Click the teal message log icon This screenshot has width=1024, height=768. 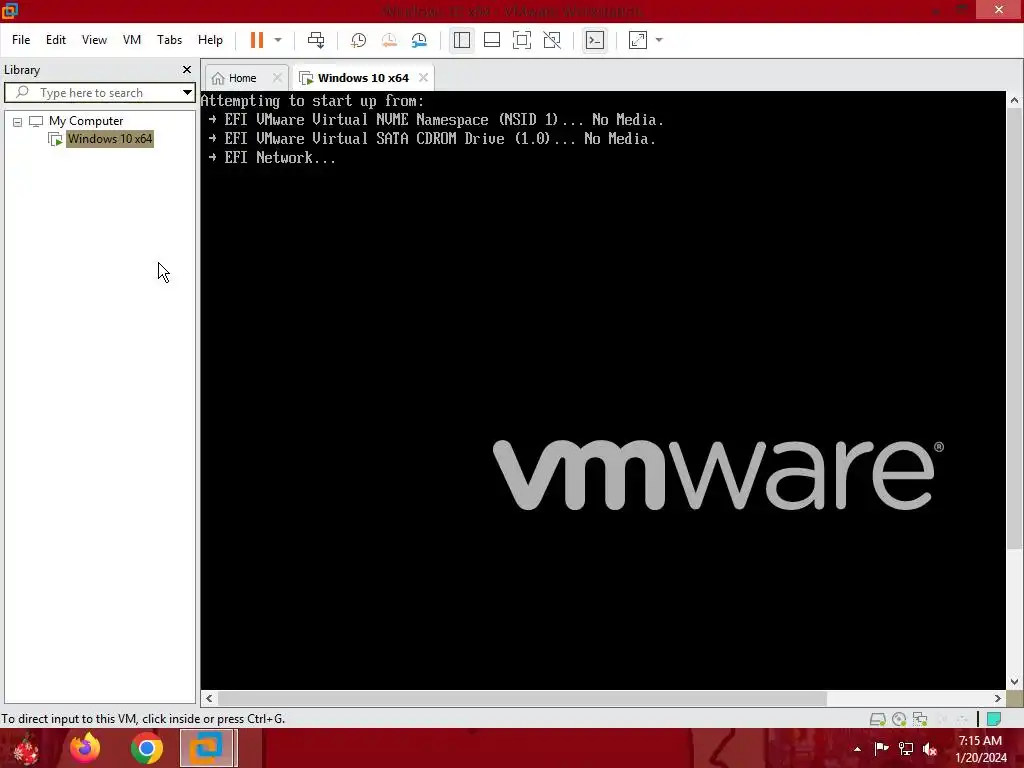pyautogui.click(x=994, y=719)
